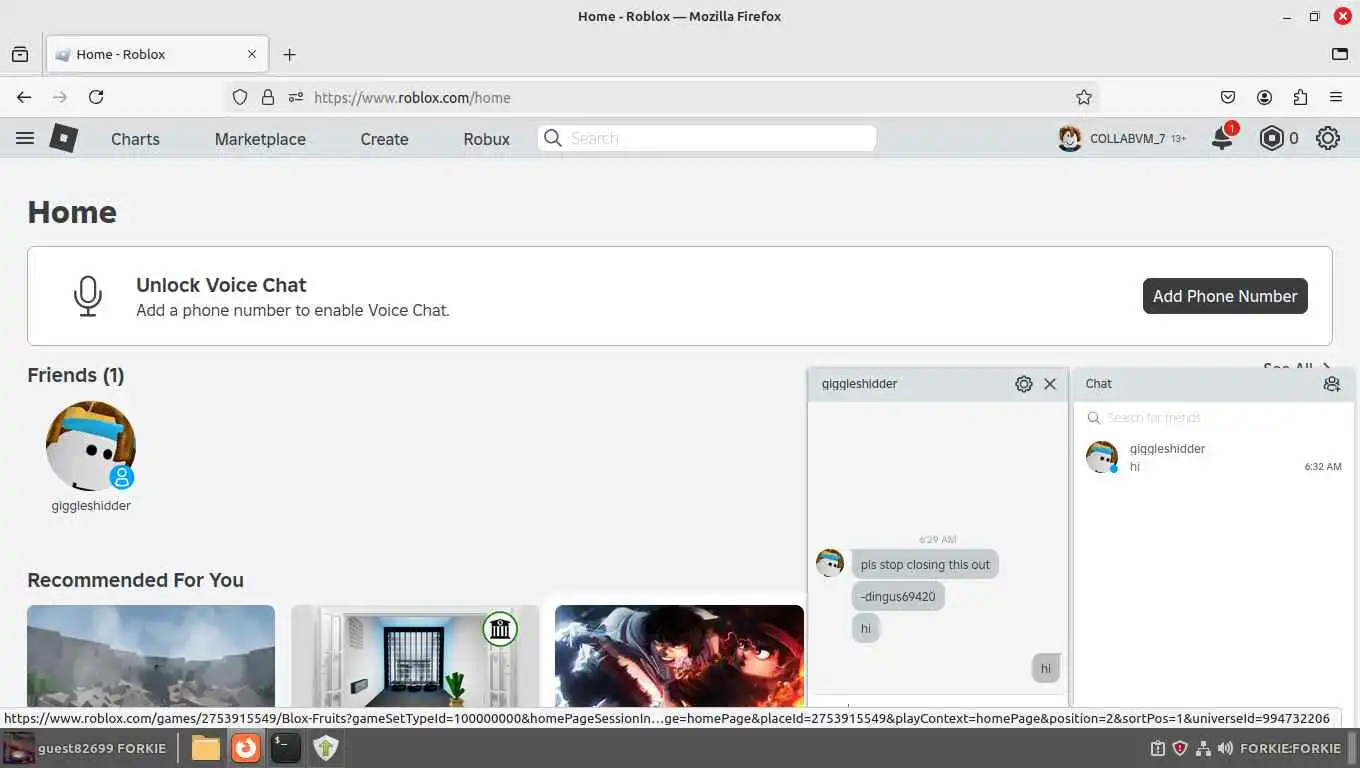Open Recommended For You section
This screenshot has width=1360, height=768.
135,580
